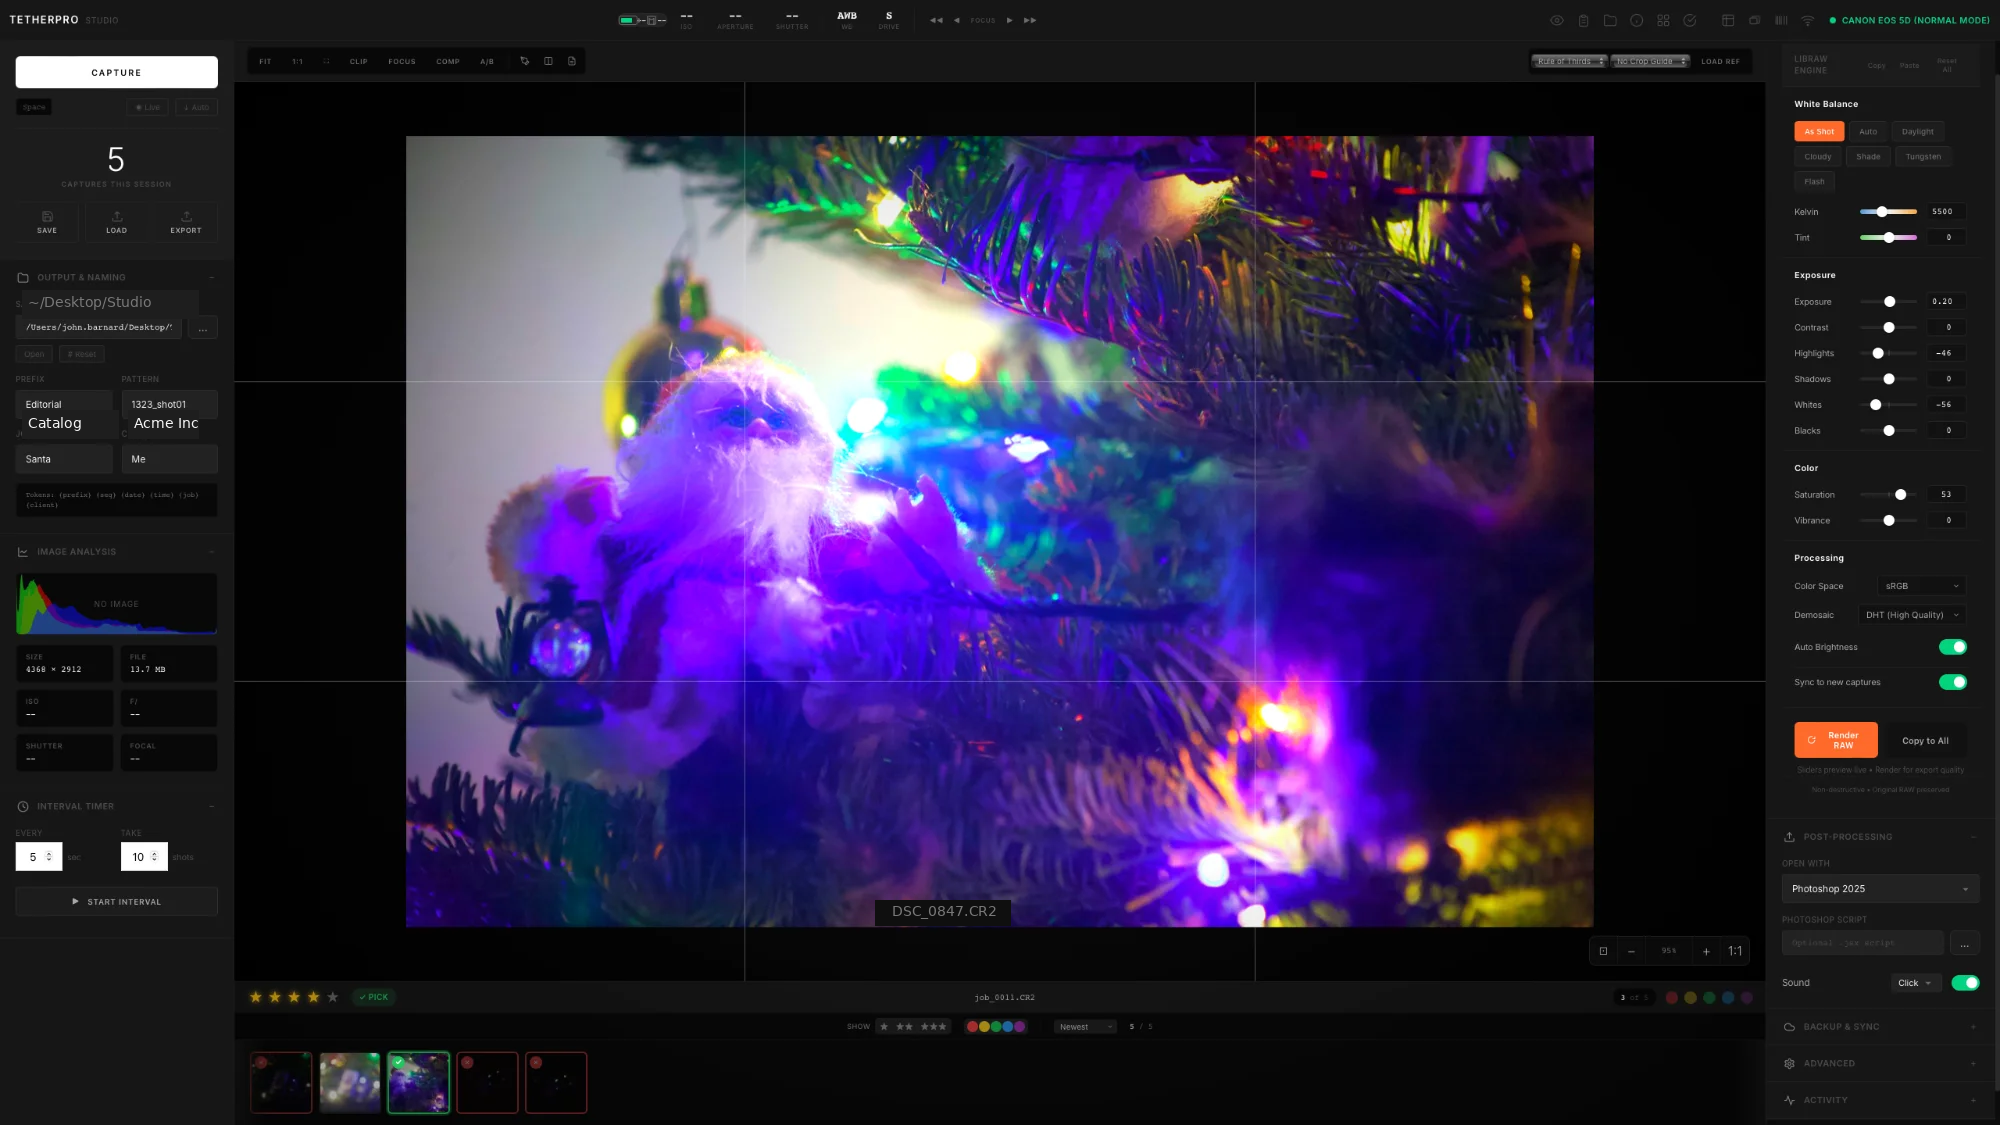Viewport: 2000px width, 1125px height.
Task: Select the CLIP view option
Action: pyautogui.click(x=358, y=61)
